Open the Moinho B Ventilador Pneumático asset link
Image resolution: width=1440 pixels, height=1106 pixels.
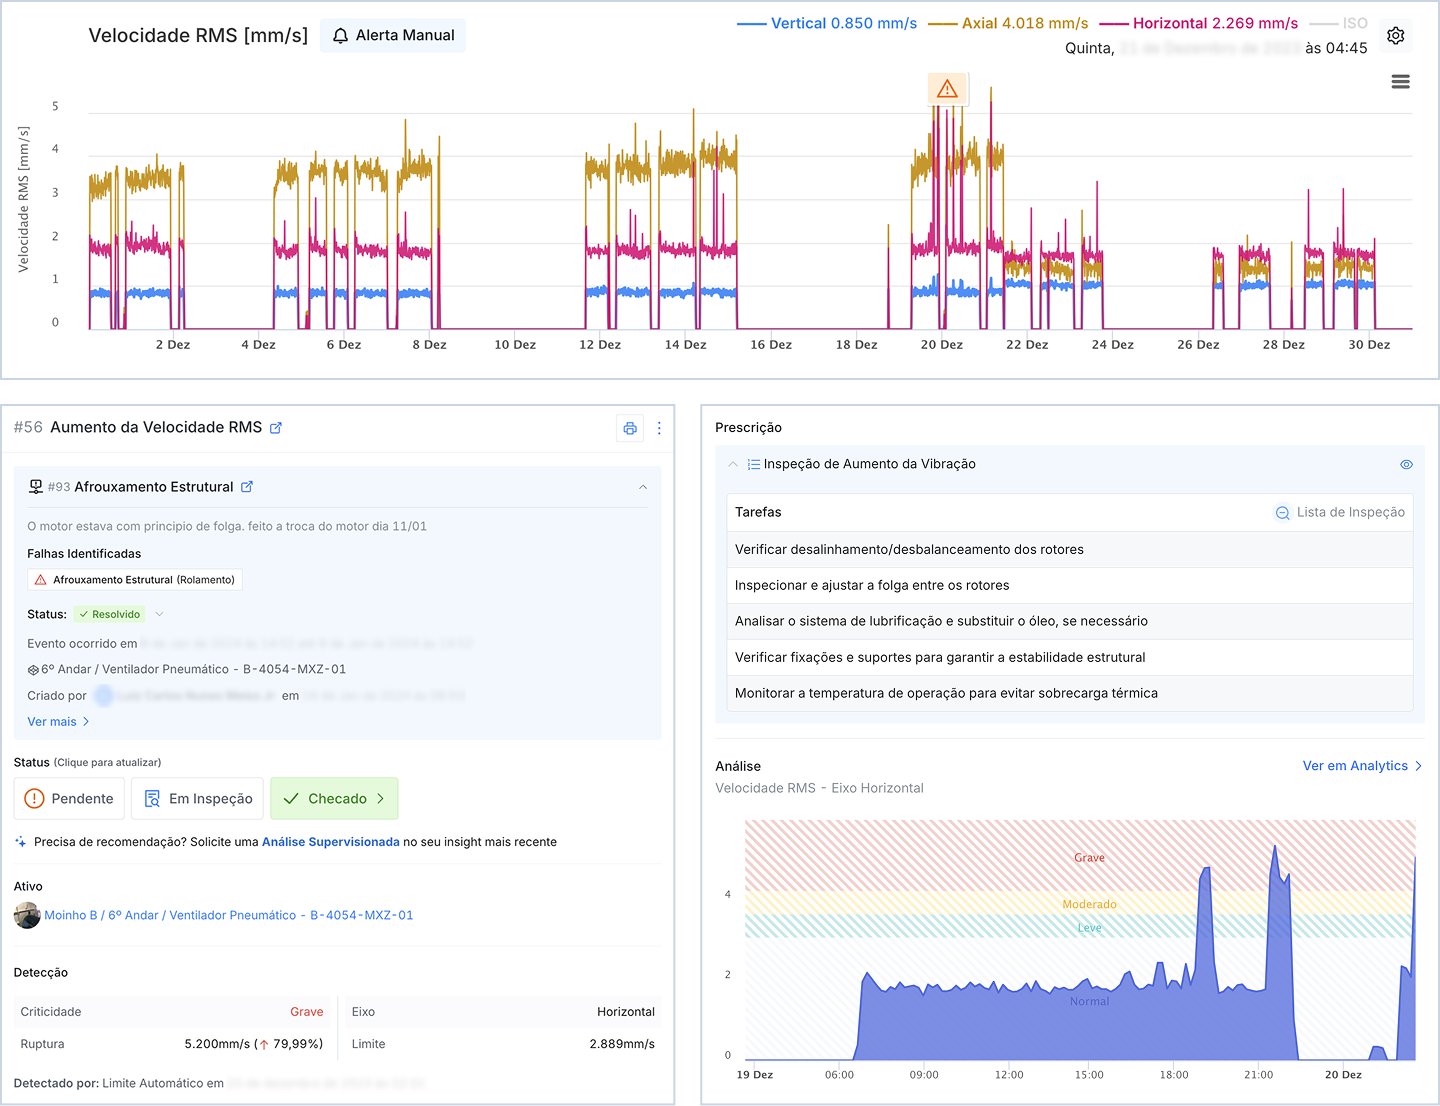229,915
